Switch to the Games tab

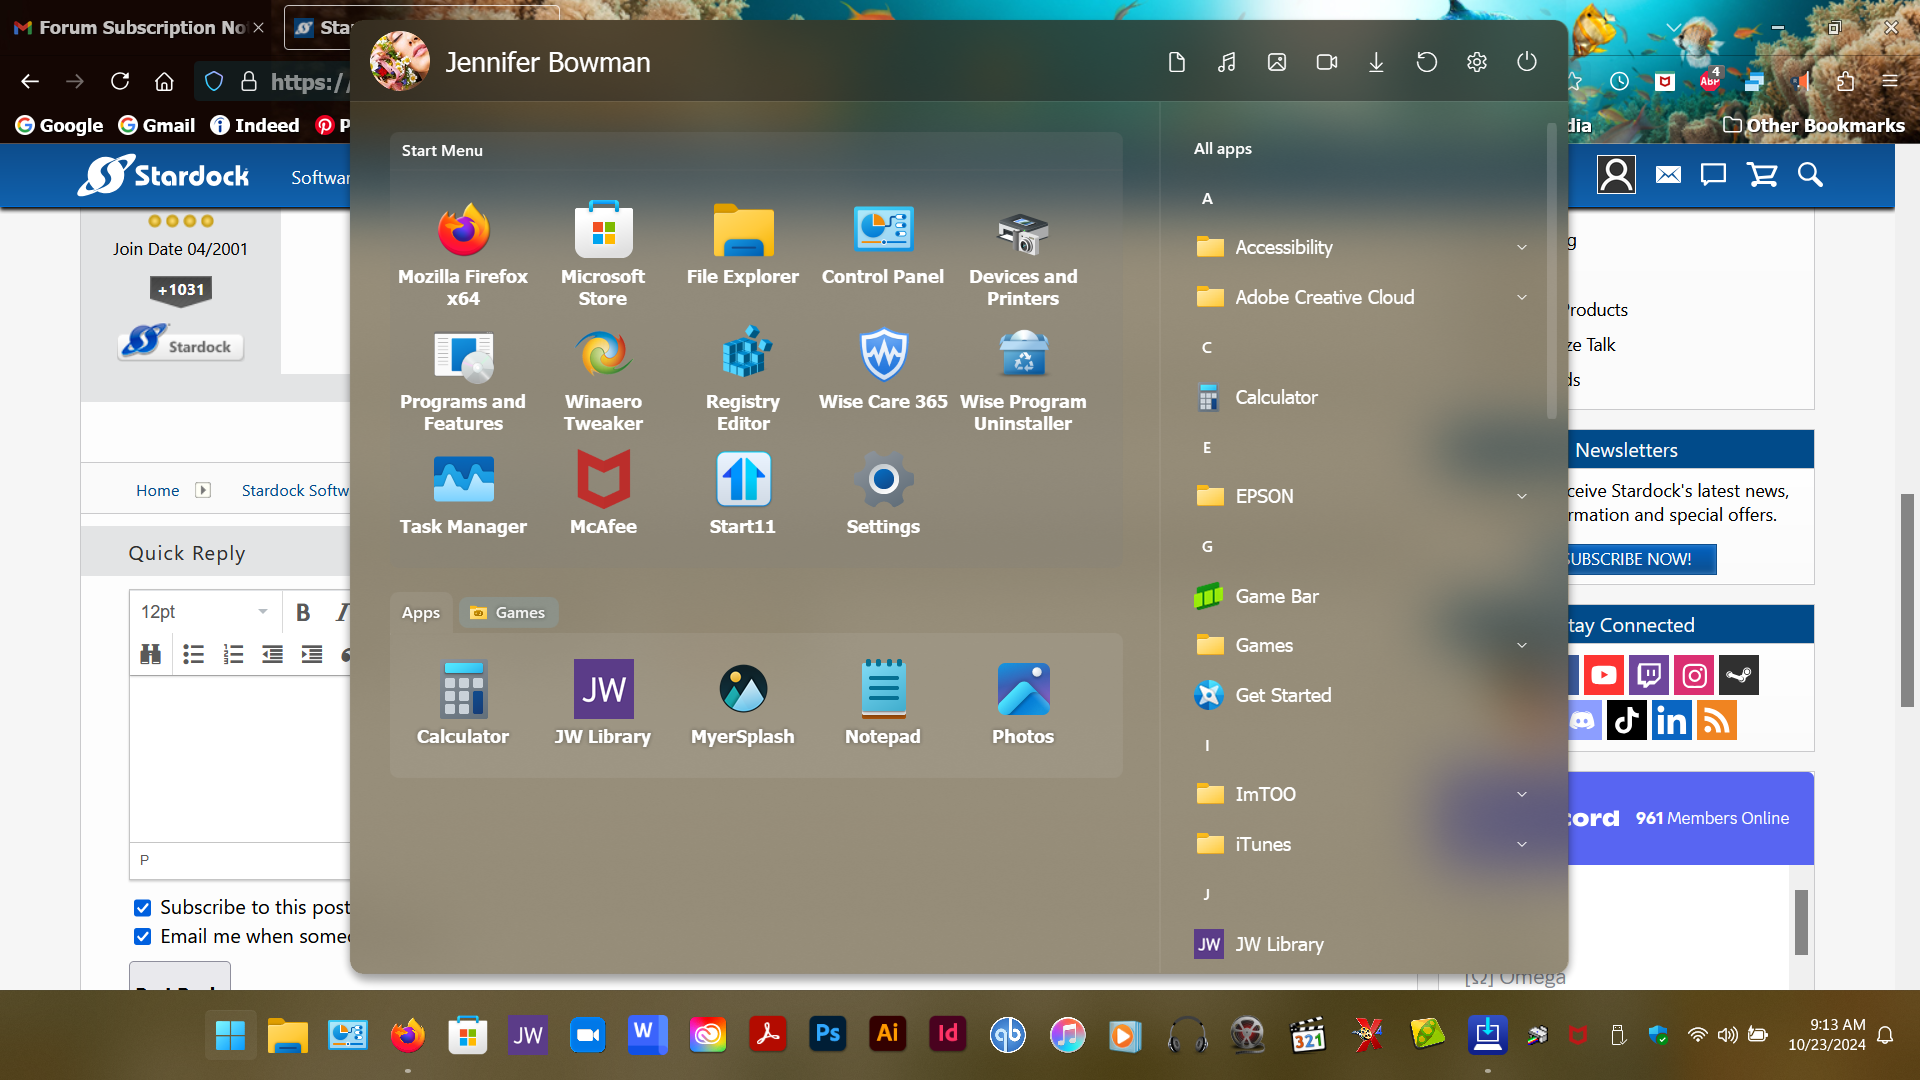click(x=508, y=613)
